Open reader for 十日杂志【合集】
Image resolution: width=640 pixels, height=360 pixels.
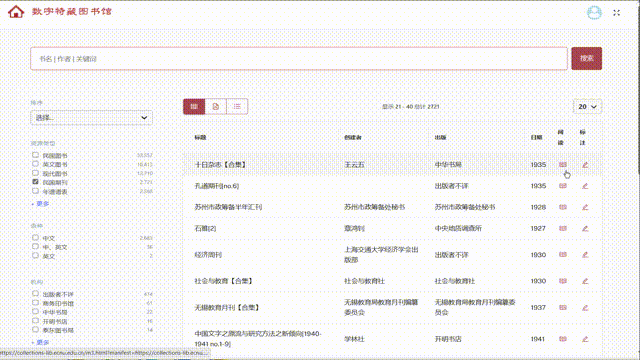(x=563, y=164)
